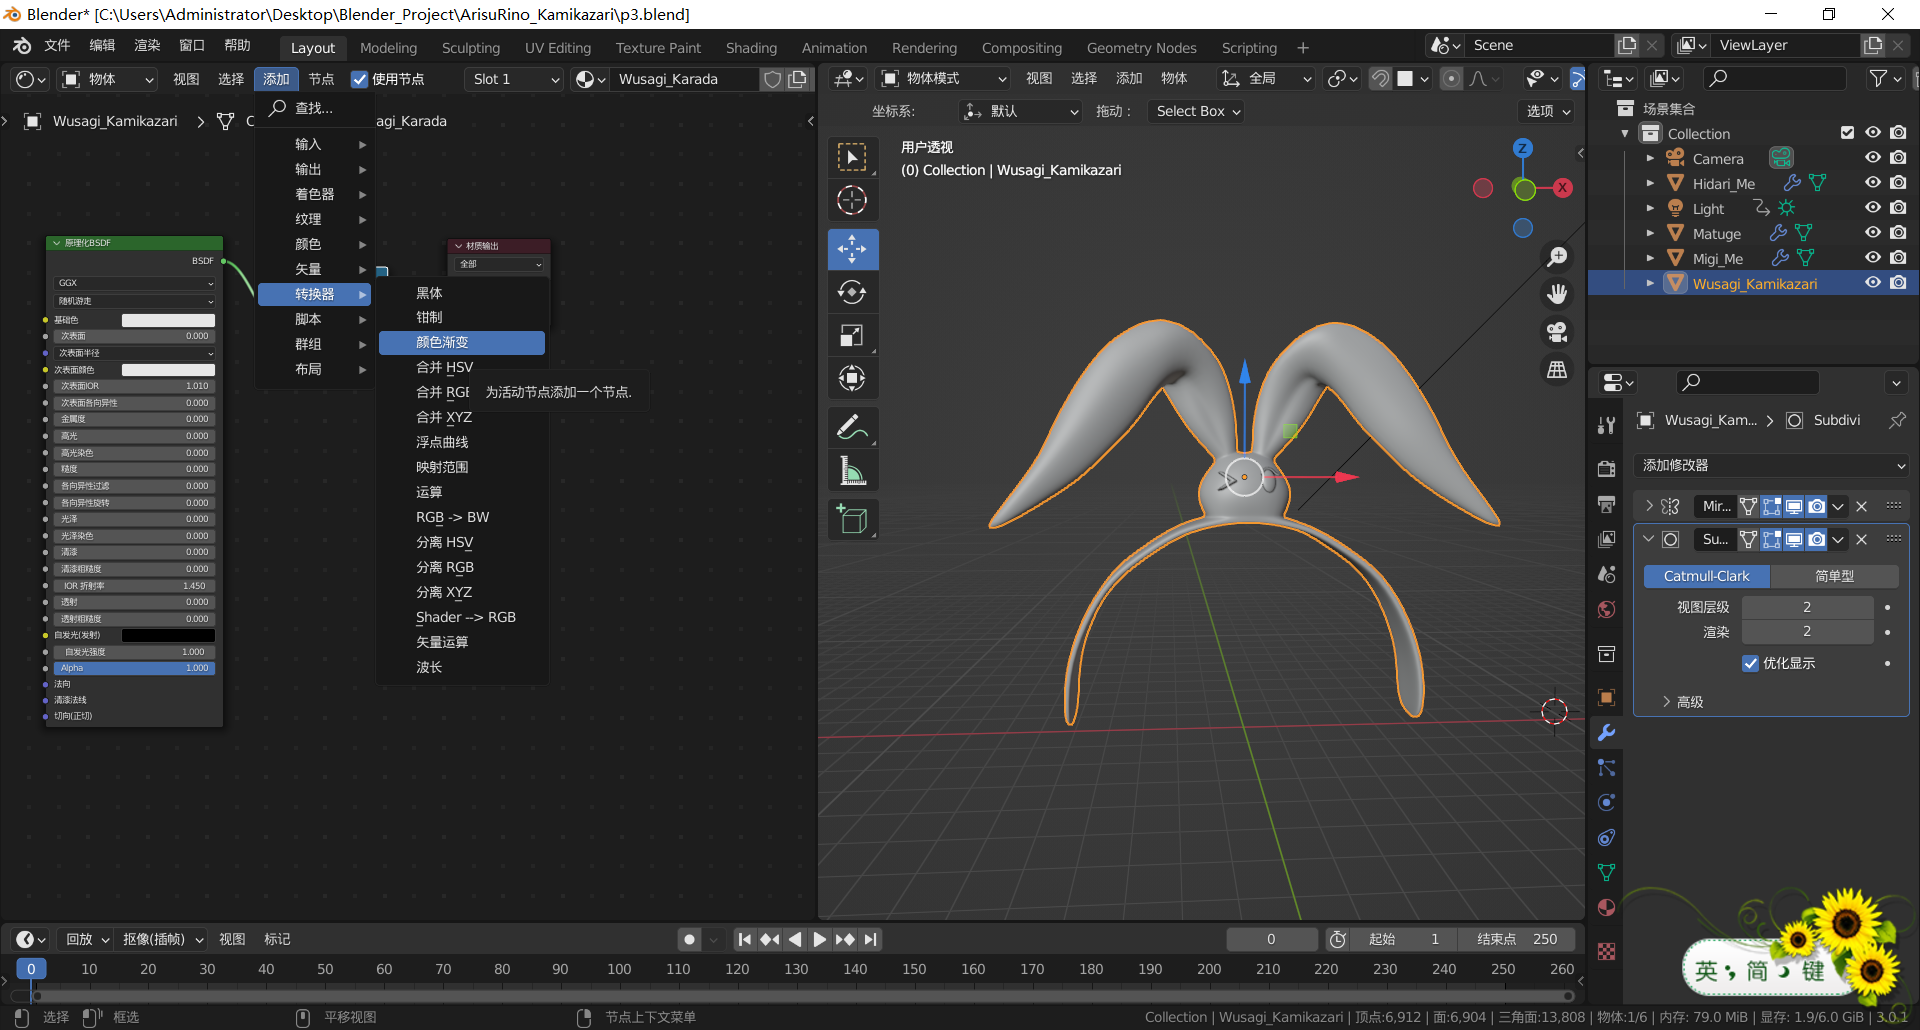The image size is (1920, 1030).
Task: Toggle Collection exclude checkbox in outliner
Action: (1848, 133)
